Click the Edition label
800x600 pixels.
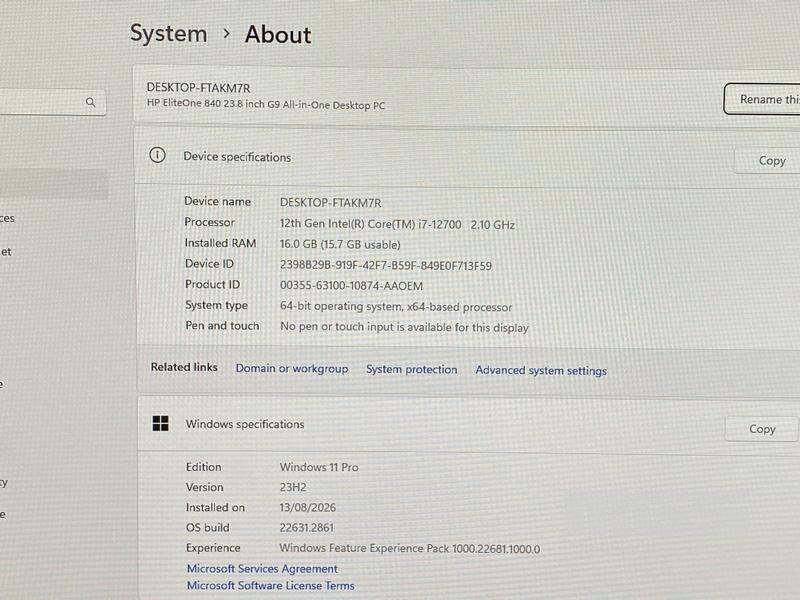click(x=204, y=467)
